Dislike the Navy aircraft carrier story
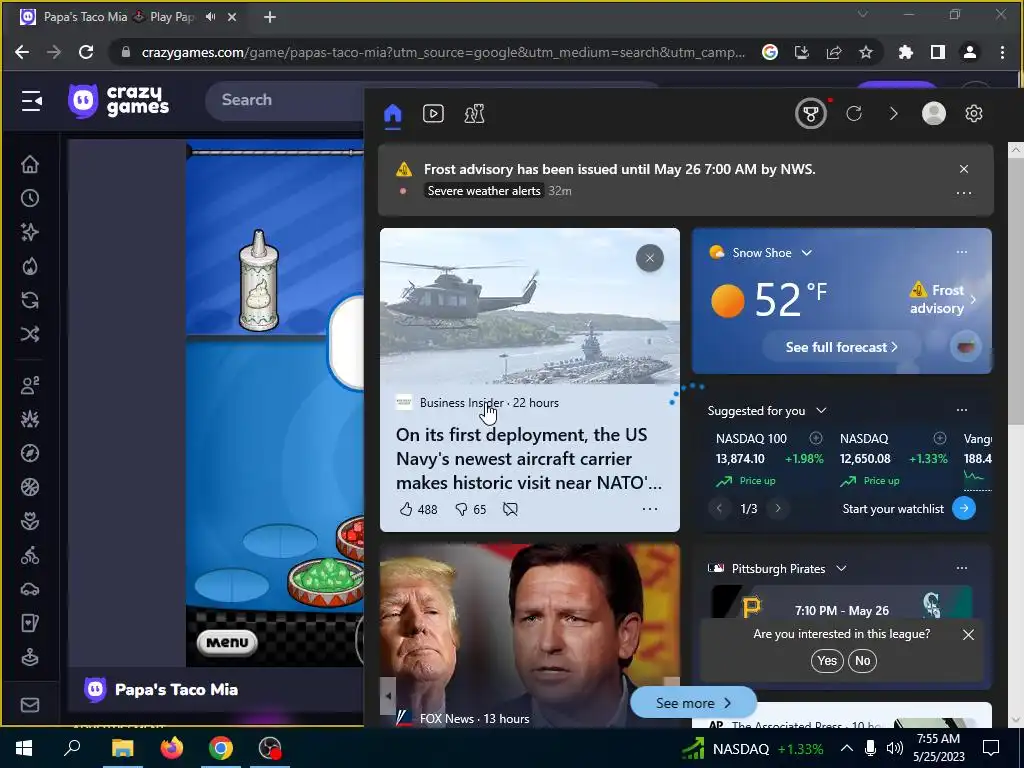 (471, 509)
